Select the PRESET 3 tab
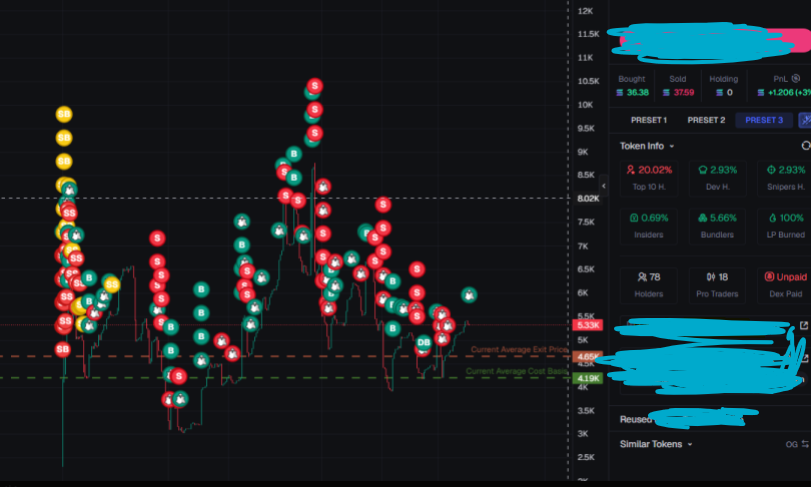This screenshot has width=811, height=487. pos(764,120)
